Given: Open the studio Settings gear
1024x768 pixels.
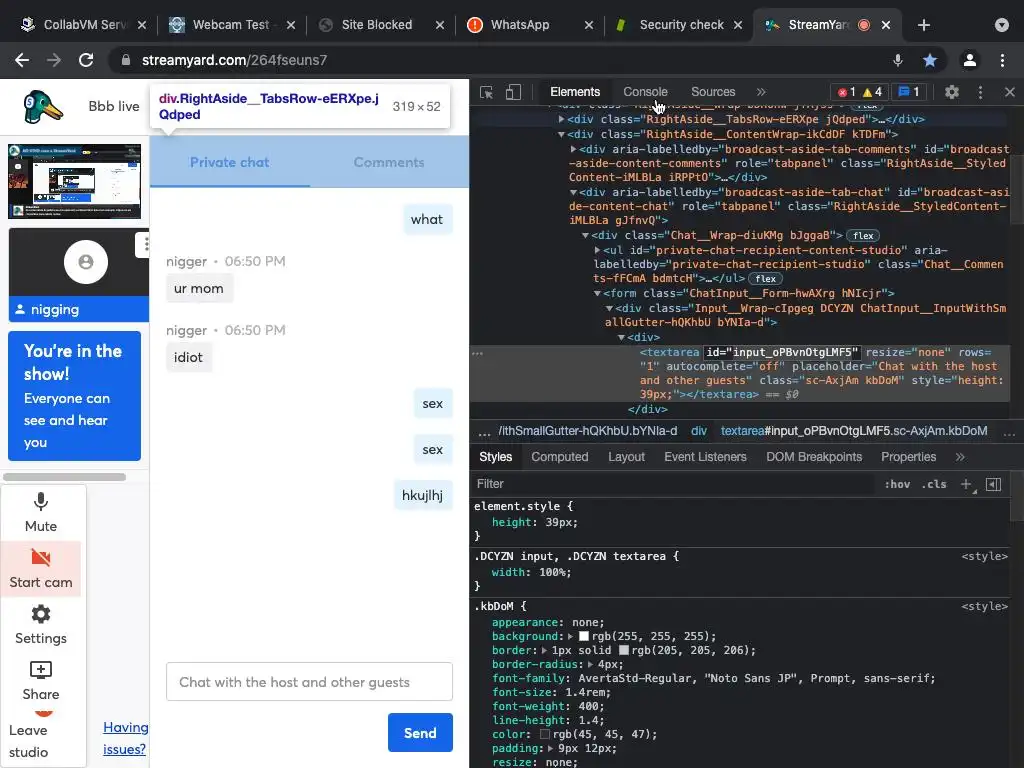Looking at the screenshot, I should click(x=40, y=625).
